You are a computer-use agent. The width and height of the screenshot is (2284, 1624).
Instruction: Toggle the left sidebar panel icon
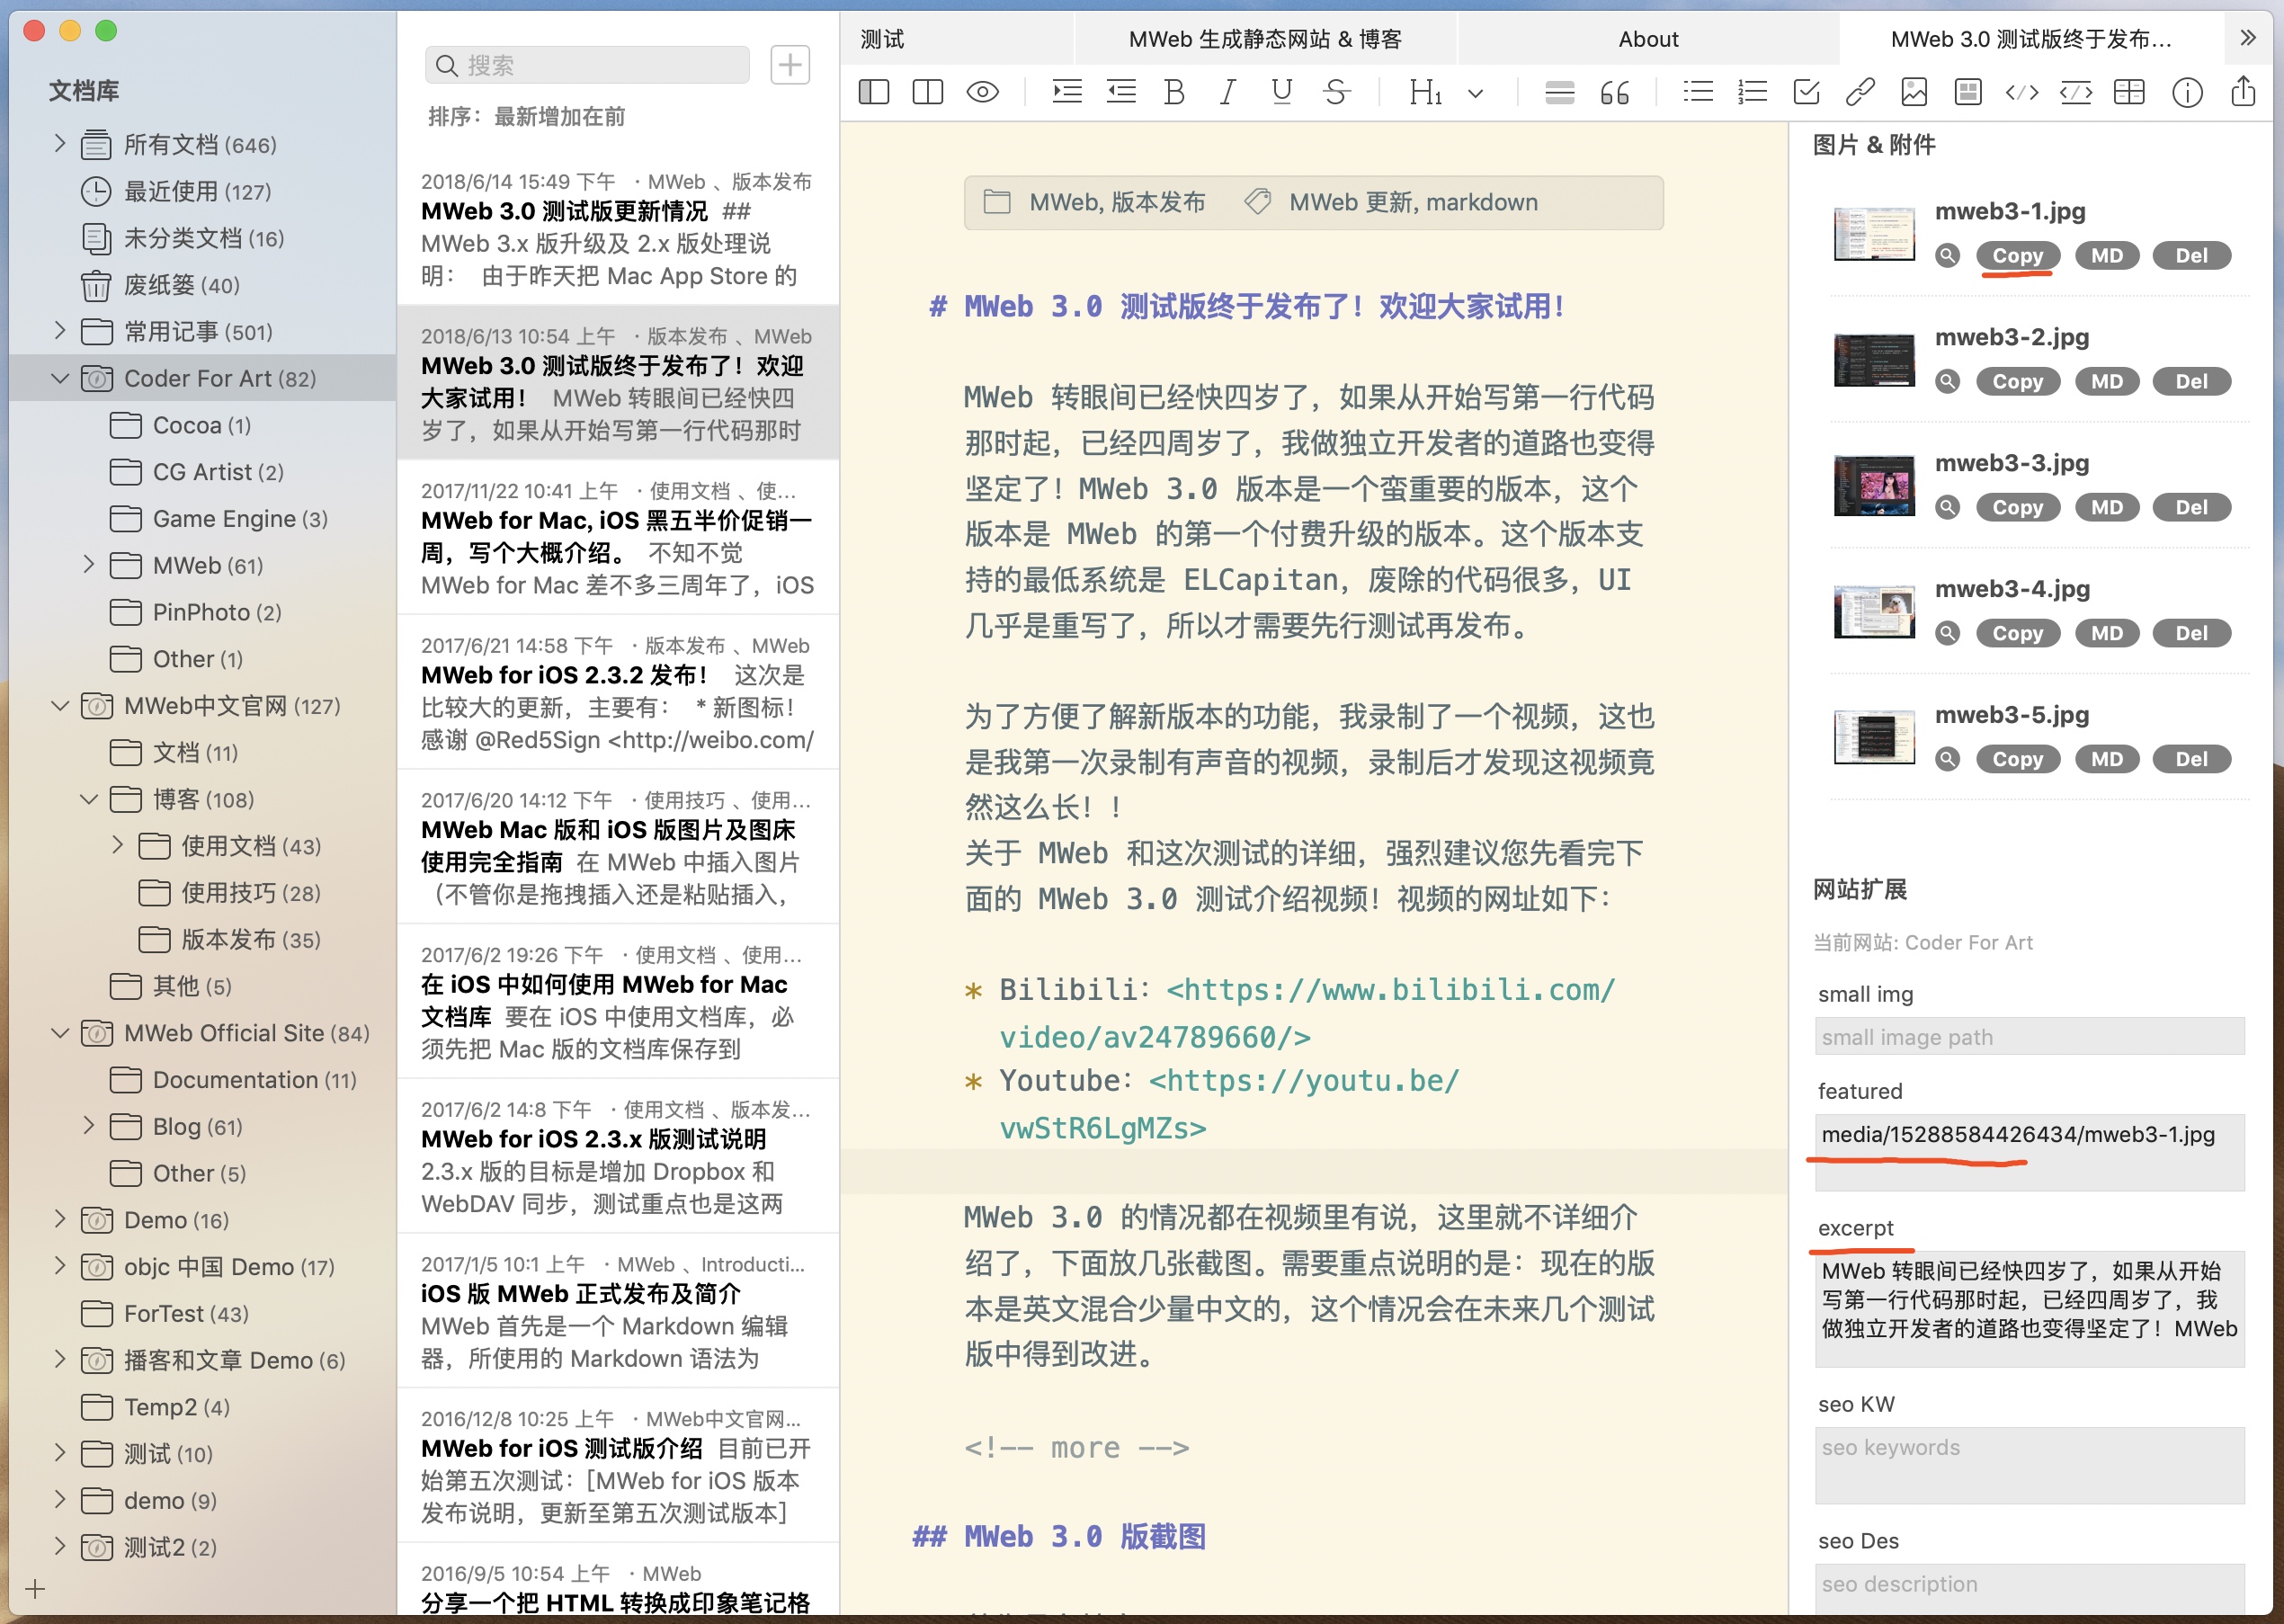[x=873, y=93]
